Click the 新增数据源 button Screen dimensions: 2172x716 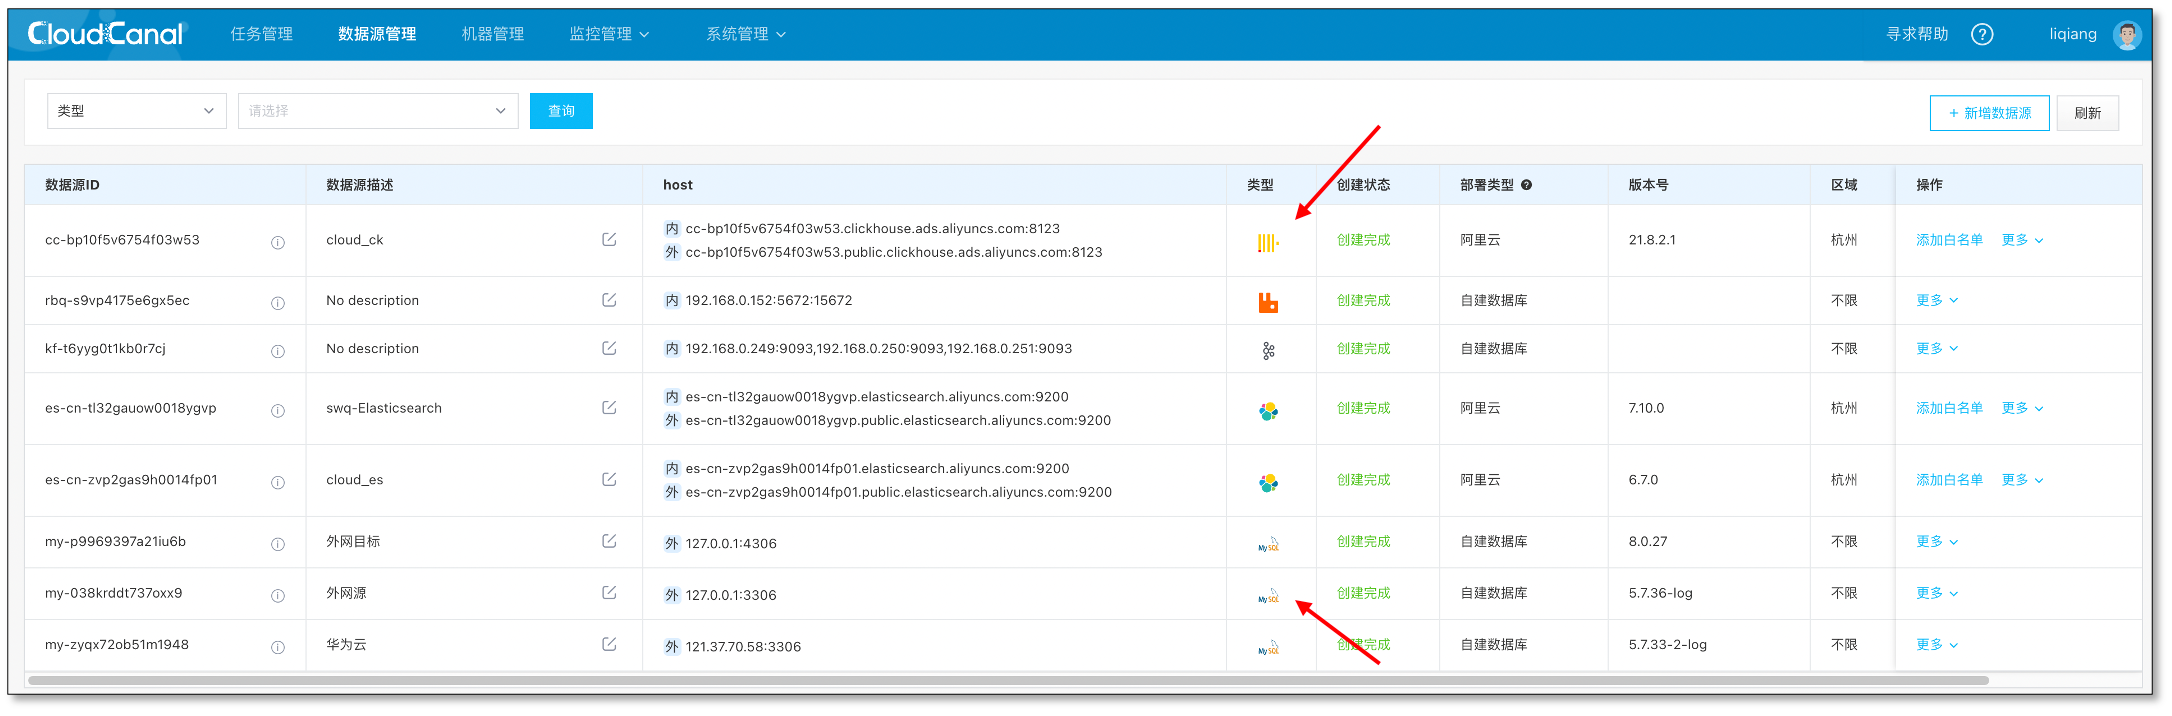pos(1988,113)
